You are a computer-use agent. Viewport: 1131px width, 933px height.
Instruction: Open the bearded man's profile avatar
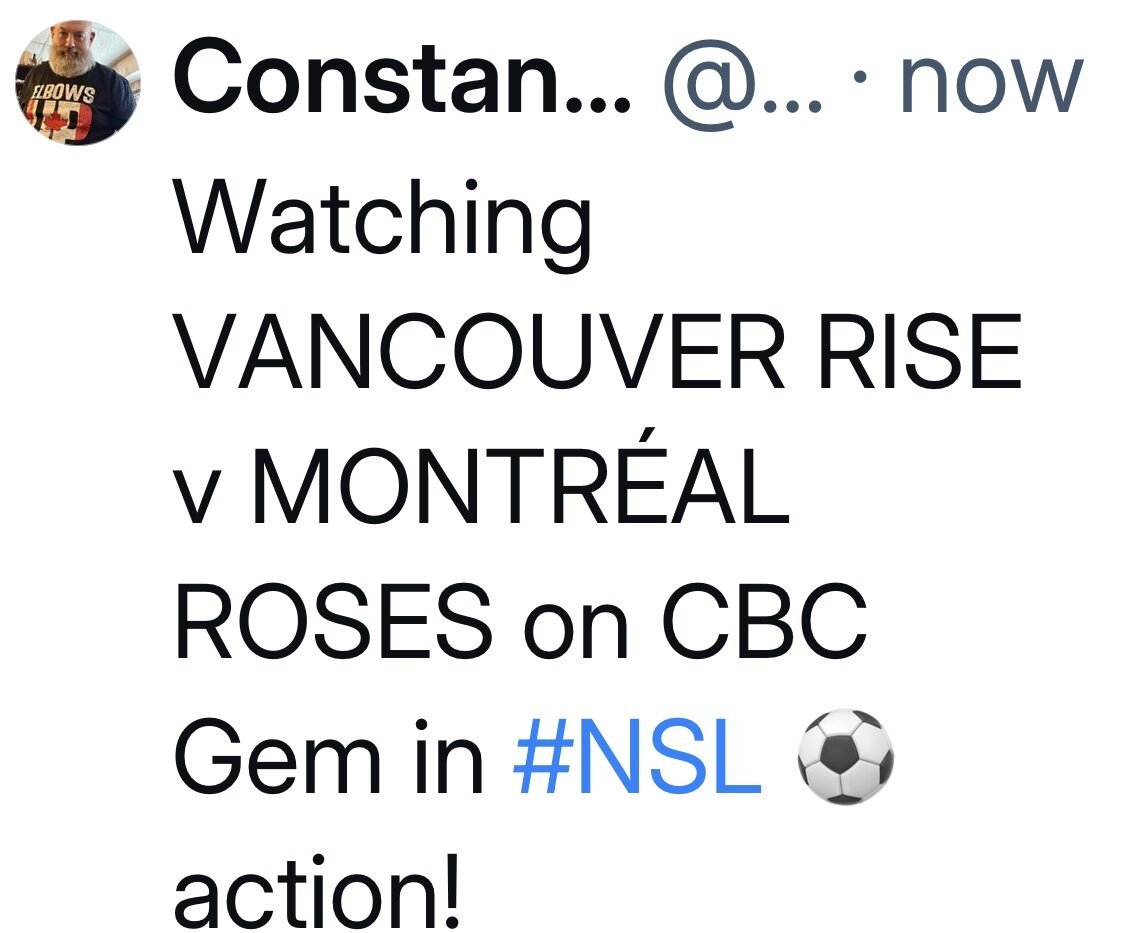78,83
